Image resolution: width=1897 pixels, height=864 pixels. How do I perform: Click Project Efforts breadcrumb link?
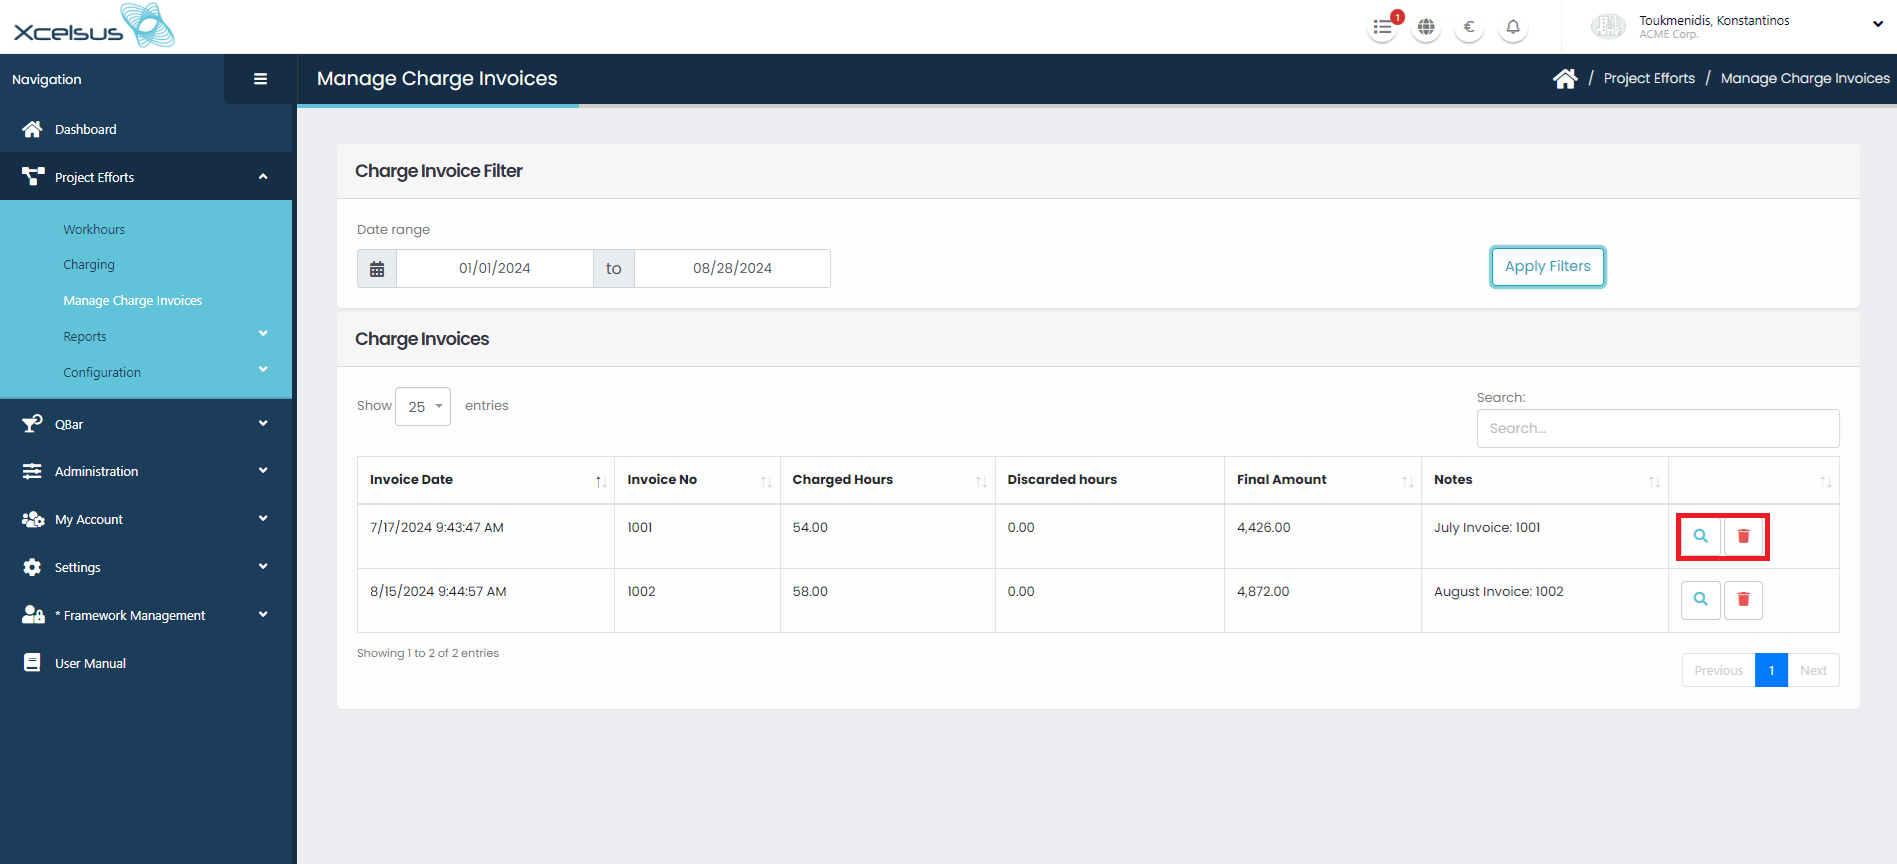(1649, 79)
